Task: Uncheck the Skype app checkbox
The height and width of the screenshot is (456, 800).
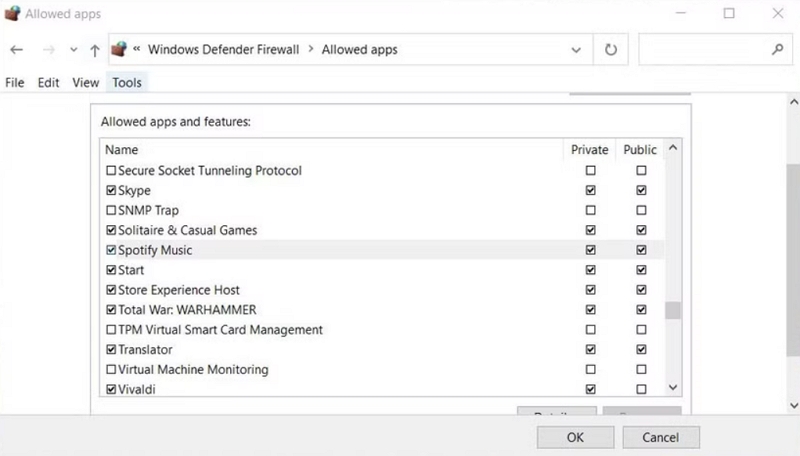Action: (111, 190)
